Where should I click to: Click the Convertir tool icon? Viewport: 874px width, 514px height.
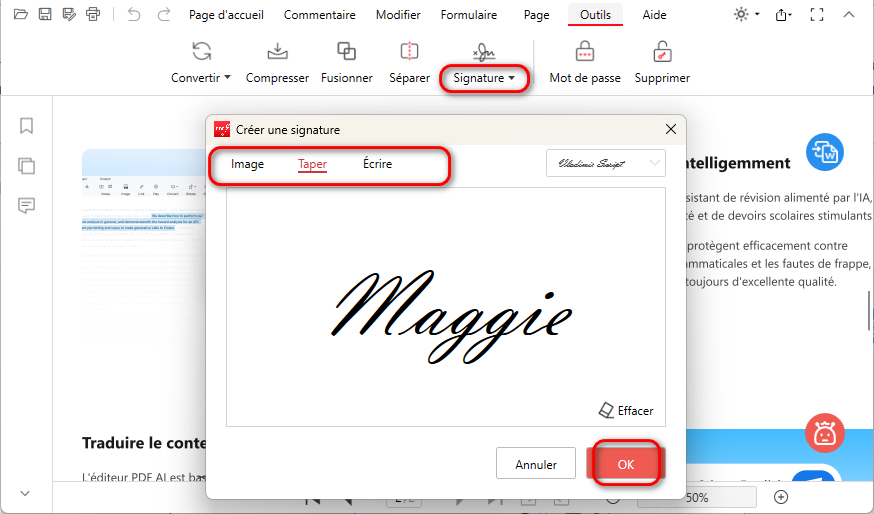click(201, 51)
